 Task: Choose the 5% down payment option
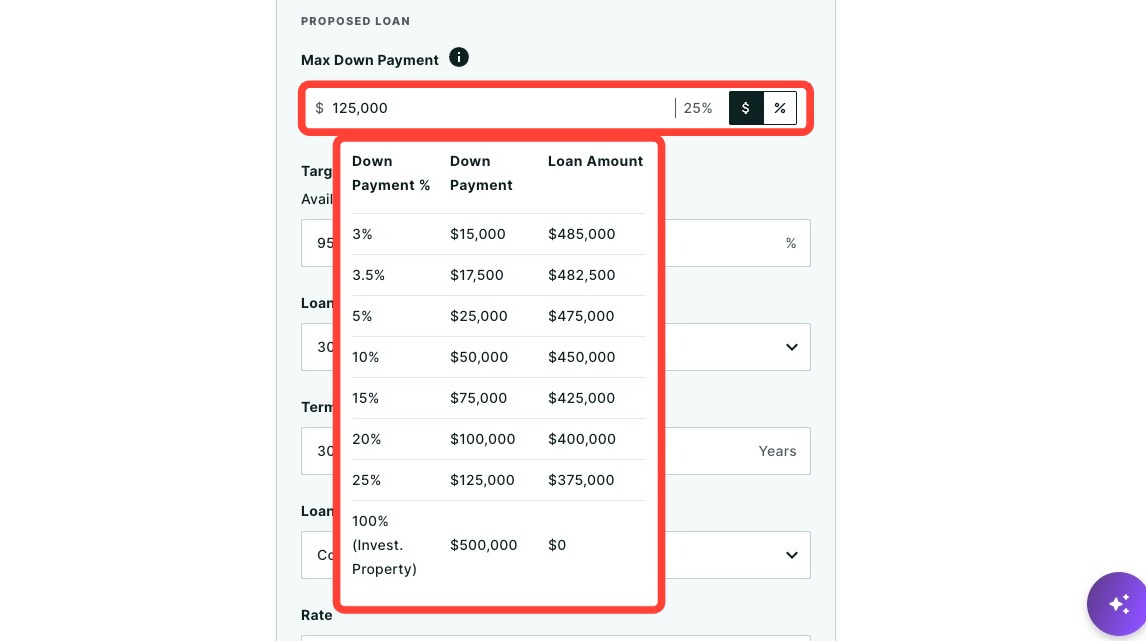pos(498,316)
